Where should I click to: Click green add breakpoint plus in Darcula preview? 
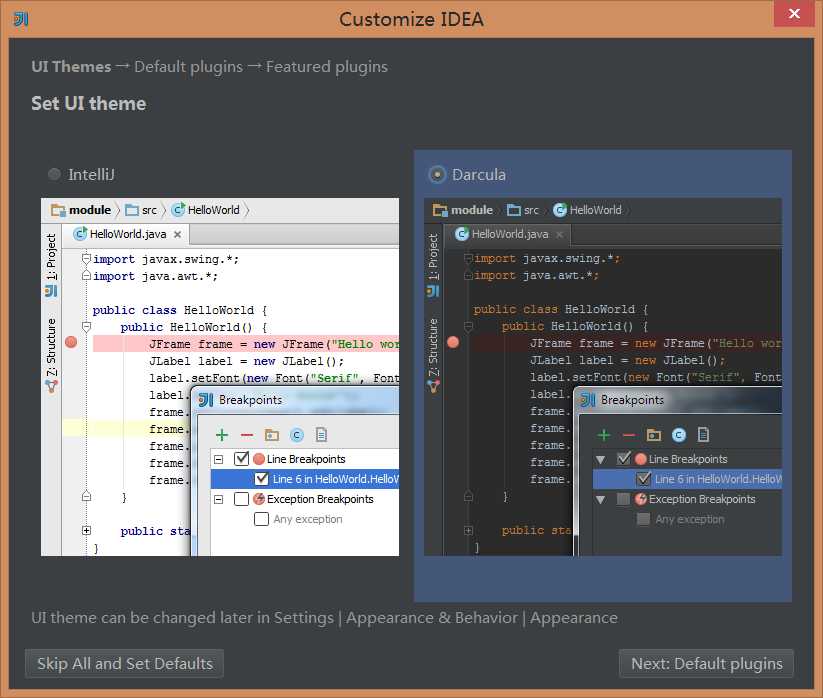(x=604, y=435)
